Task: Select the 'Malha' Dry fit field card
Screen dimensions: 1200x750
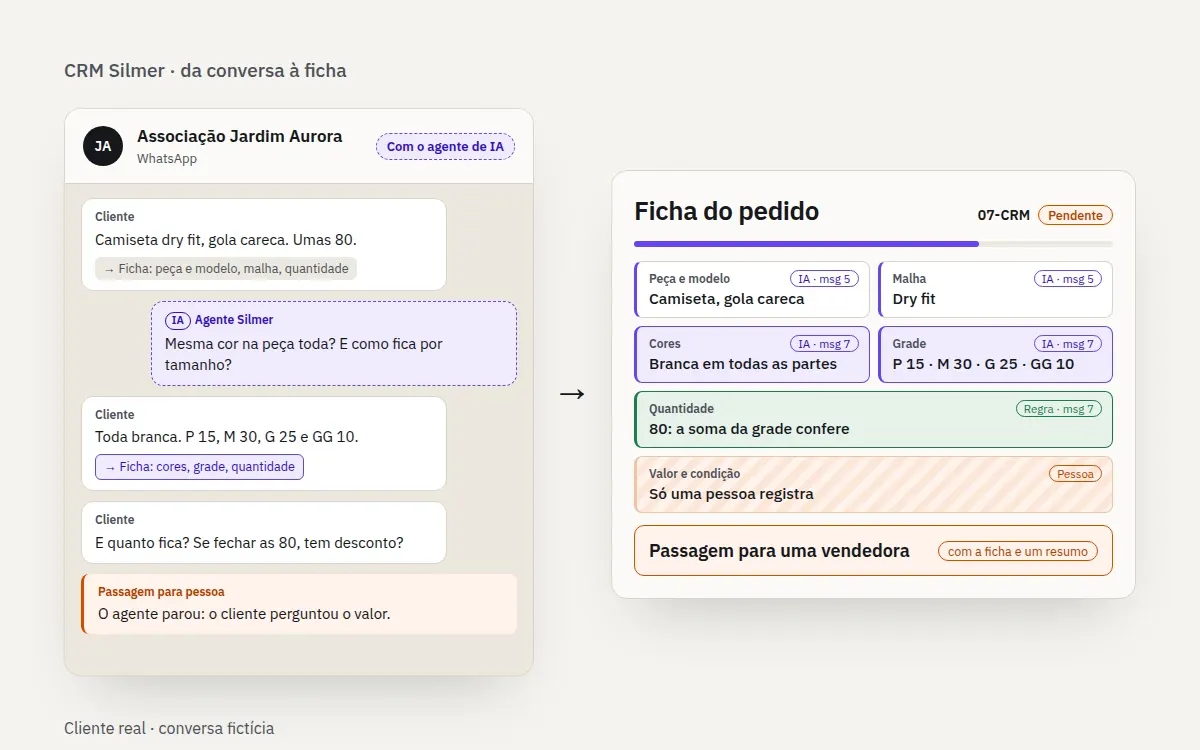Action: (996, 289)
